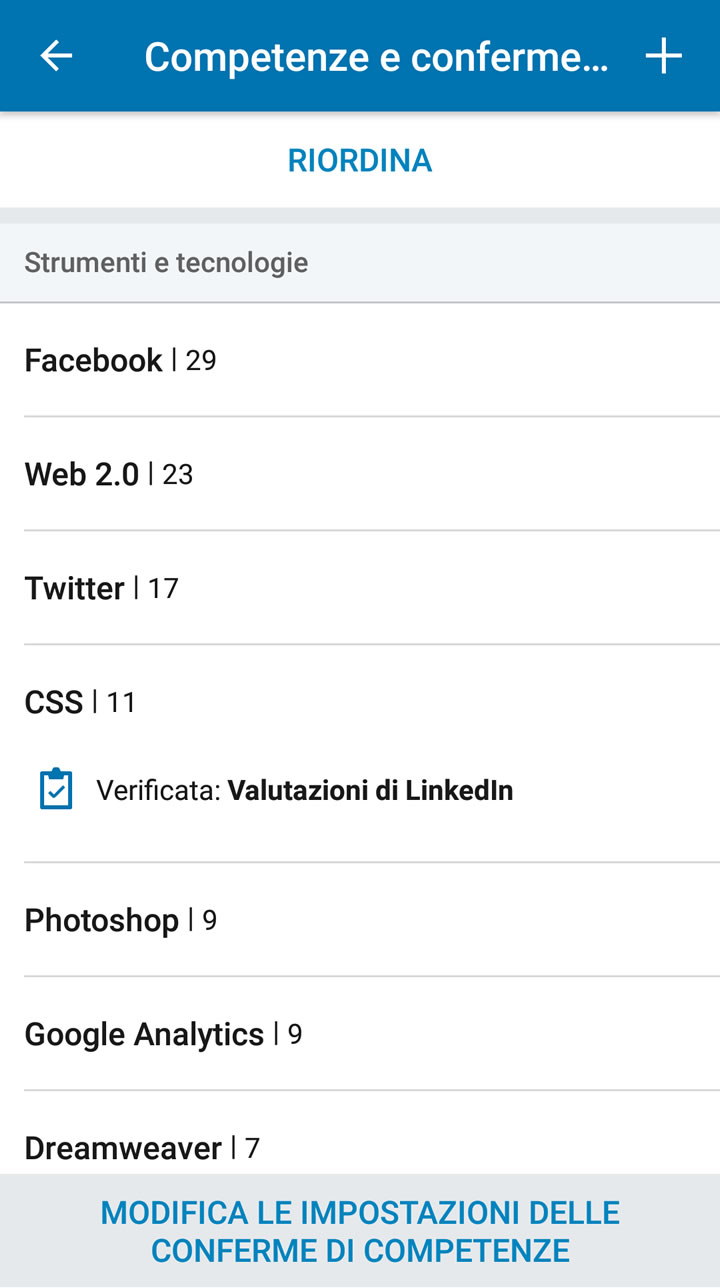The height and width of the screenshot is (1288, 720).
Task: Select the Photoshop skill row
Action: (x=102, y=920)
